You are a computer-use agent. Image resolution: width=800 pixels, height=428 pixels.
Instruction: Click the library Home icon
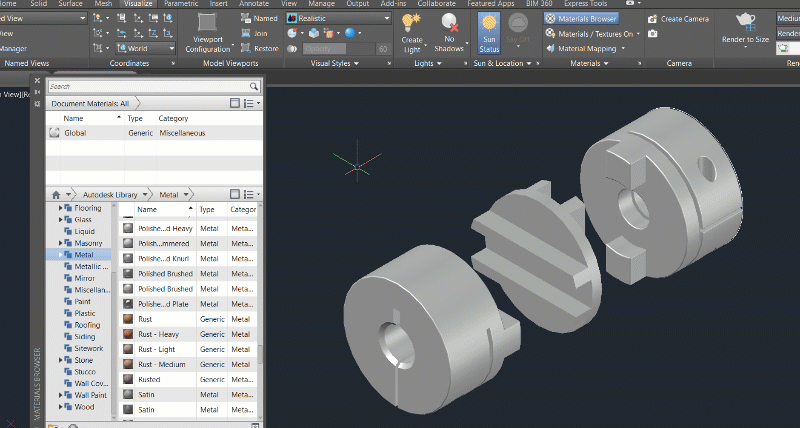tap(57, 194)
